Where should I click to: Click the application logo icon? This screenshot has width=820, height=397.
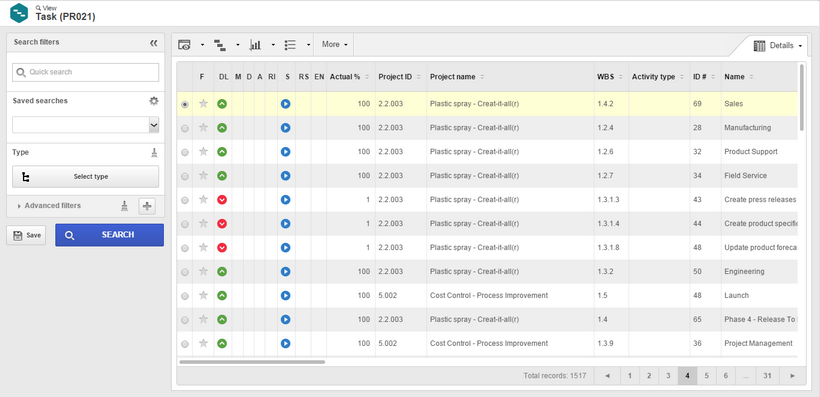[19, 13]
